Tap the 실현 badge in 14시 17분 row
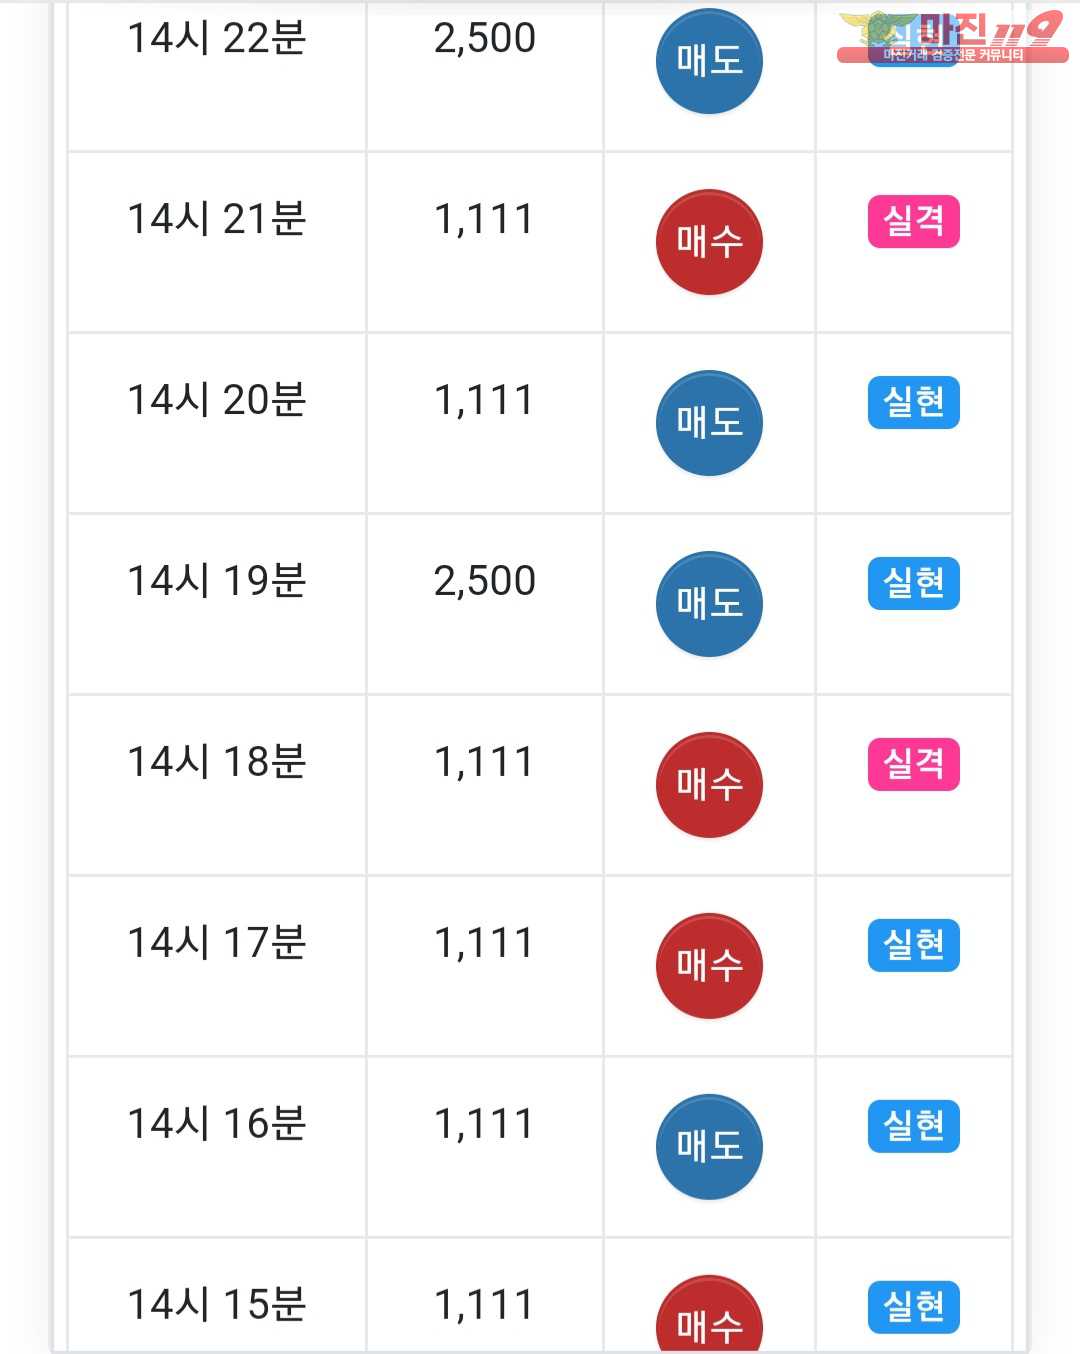The image size is (1080, 1354). [x=913, y=945]
